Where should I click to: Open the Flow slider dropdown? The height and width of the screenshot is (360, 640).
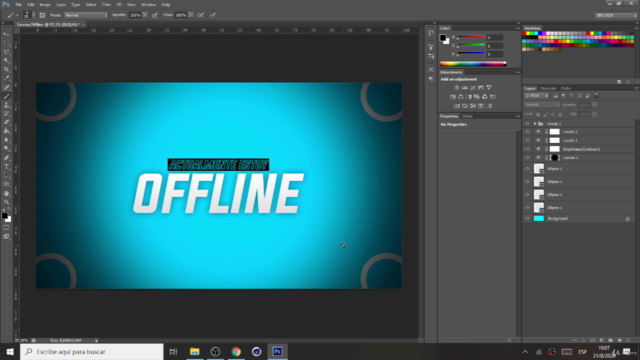(191, 15)
